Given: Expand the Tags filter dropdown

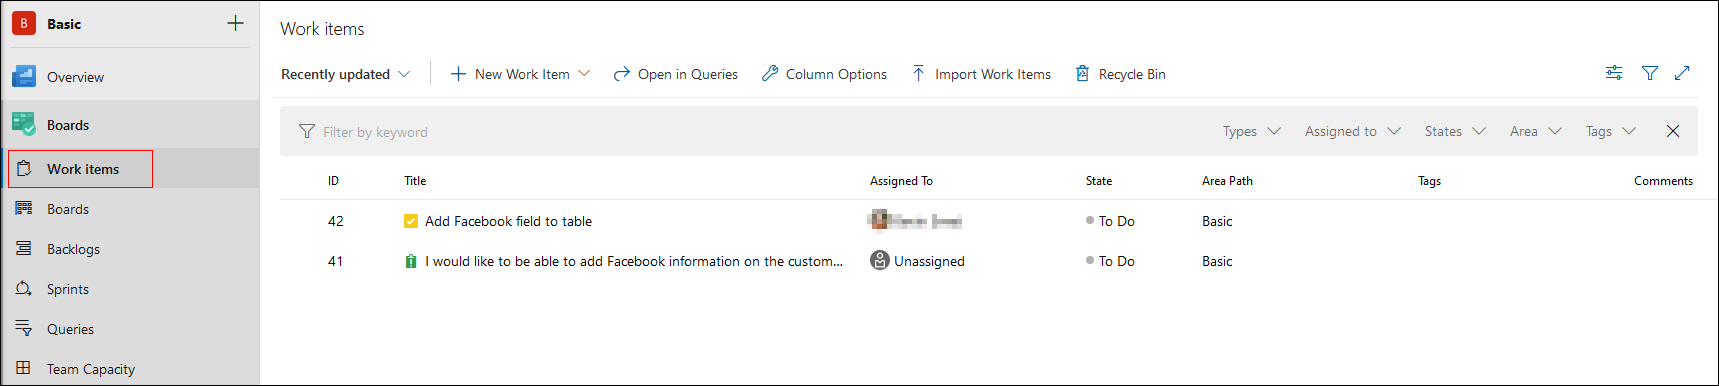Looking at the screenshot, I should click(1610, 131).
